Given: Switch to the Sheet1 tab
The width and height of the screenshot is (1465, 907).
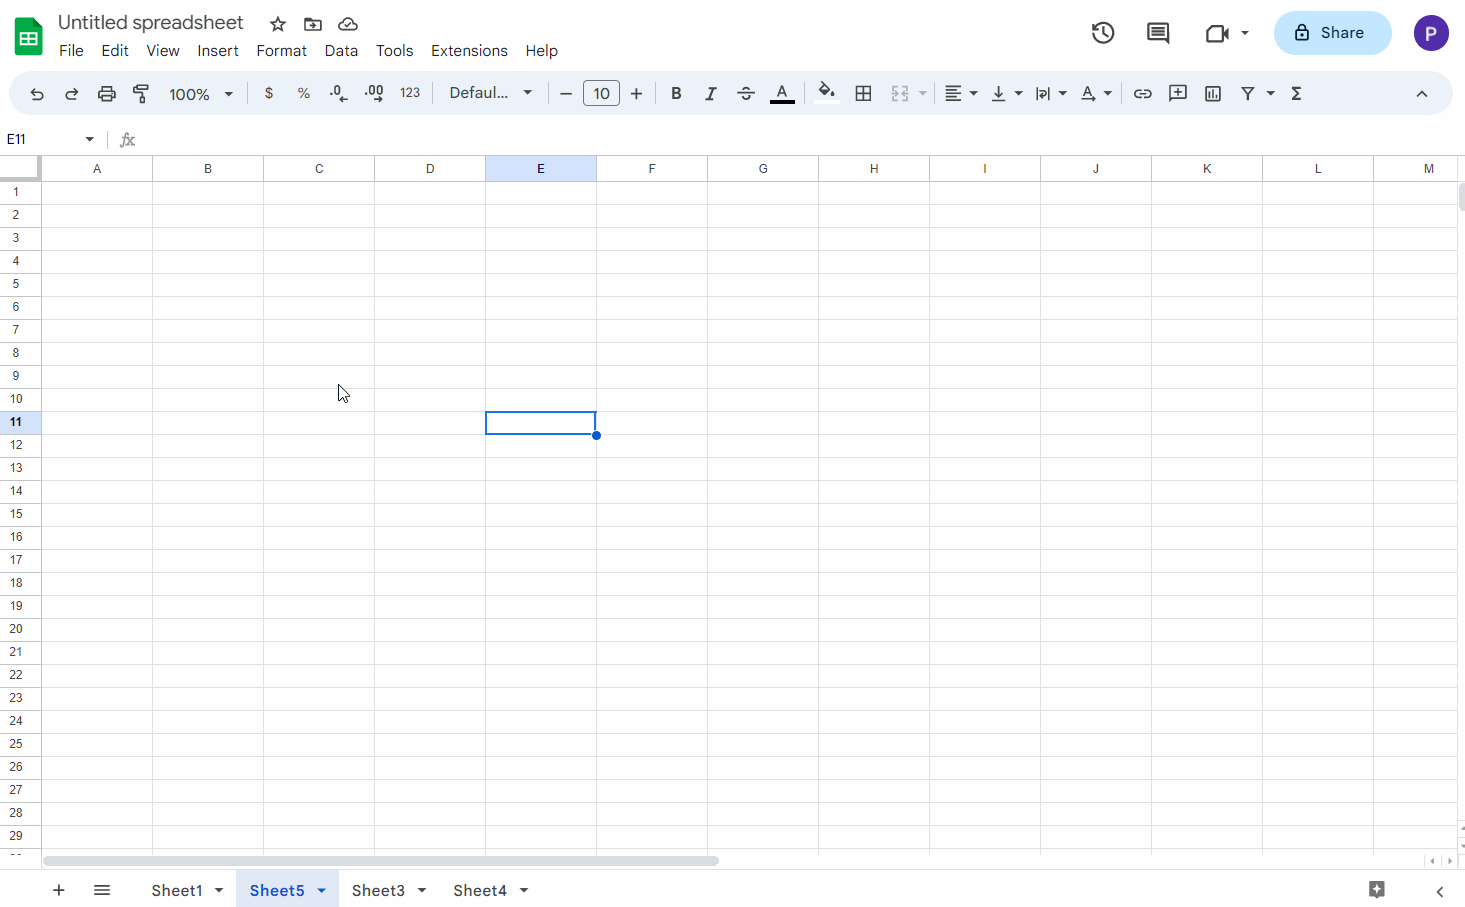Looking at the screenshot, I should pyautogui.click(x=177, y=890).
